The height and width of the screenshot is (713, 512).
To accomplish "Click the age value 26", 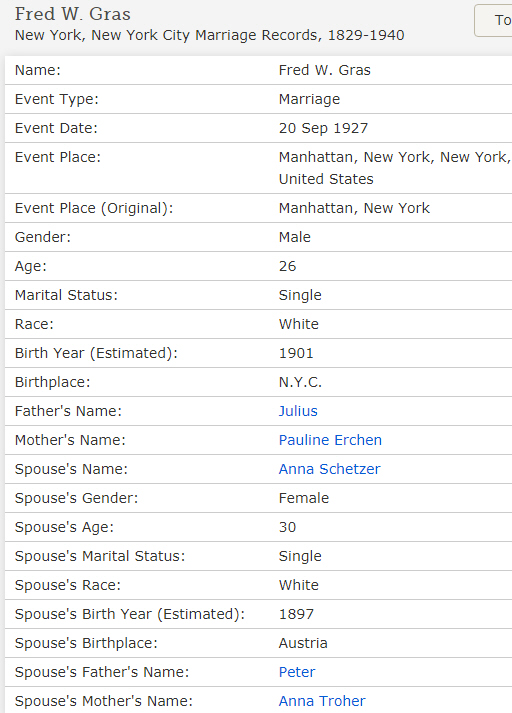I will pos(287,266).
